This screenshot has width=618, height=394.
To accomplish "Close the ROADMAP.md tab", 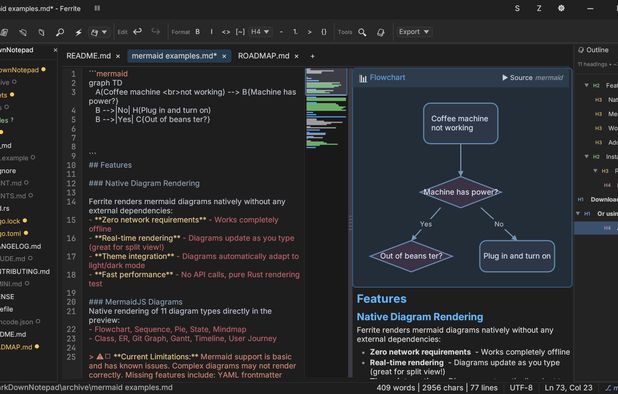I will coord(296,56).
